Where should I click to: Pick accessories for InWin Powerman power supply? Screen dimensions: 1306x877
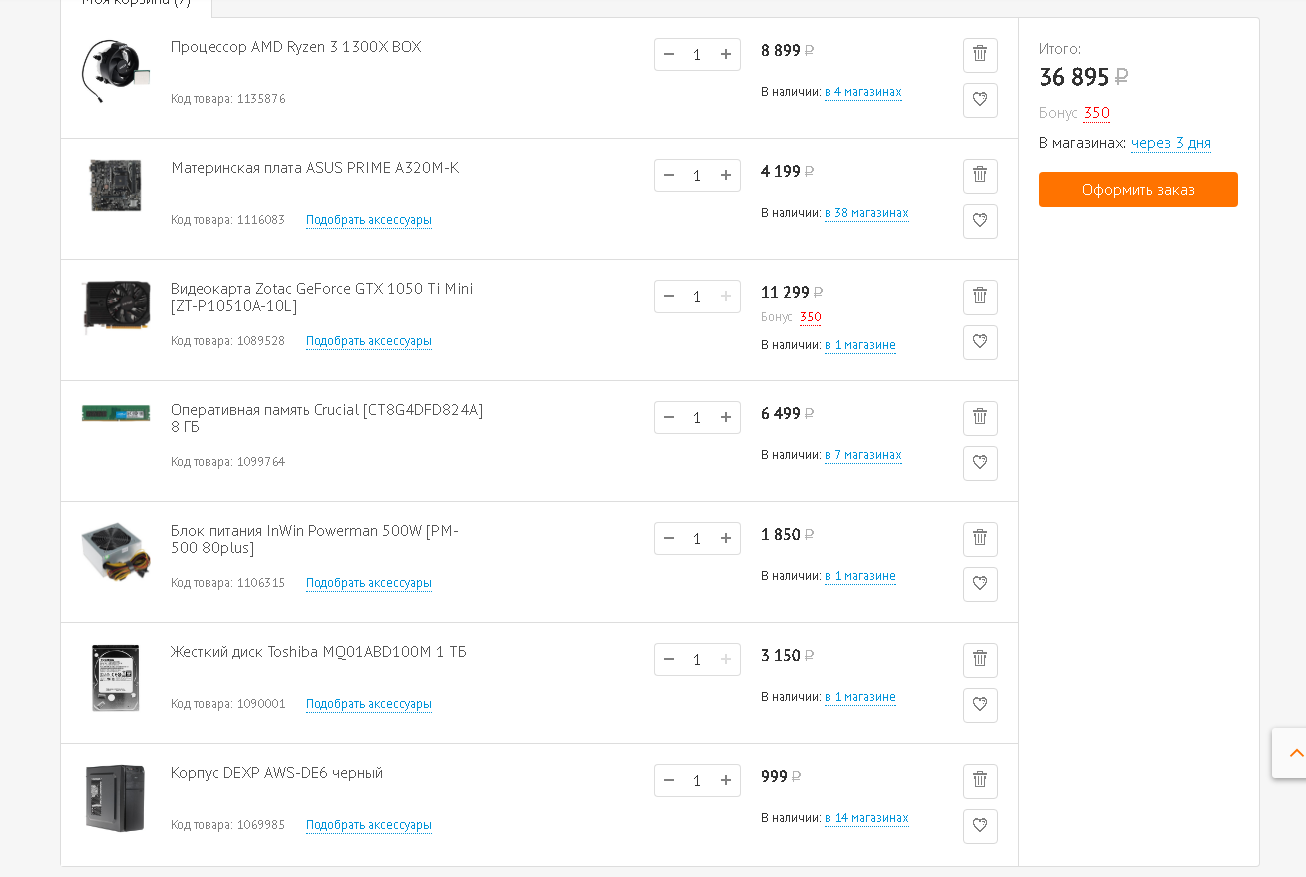coord(369,583)
